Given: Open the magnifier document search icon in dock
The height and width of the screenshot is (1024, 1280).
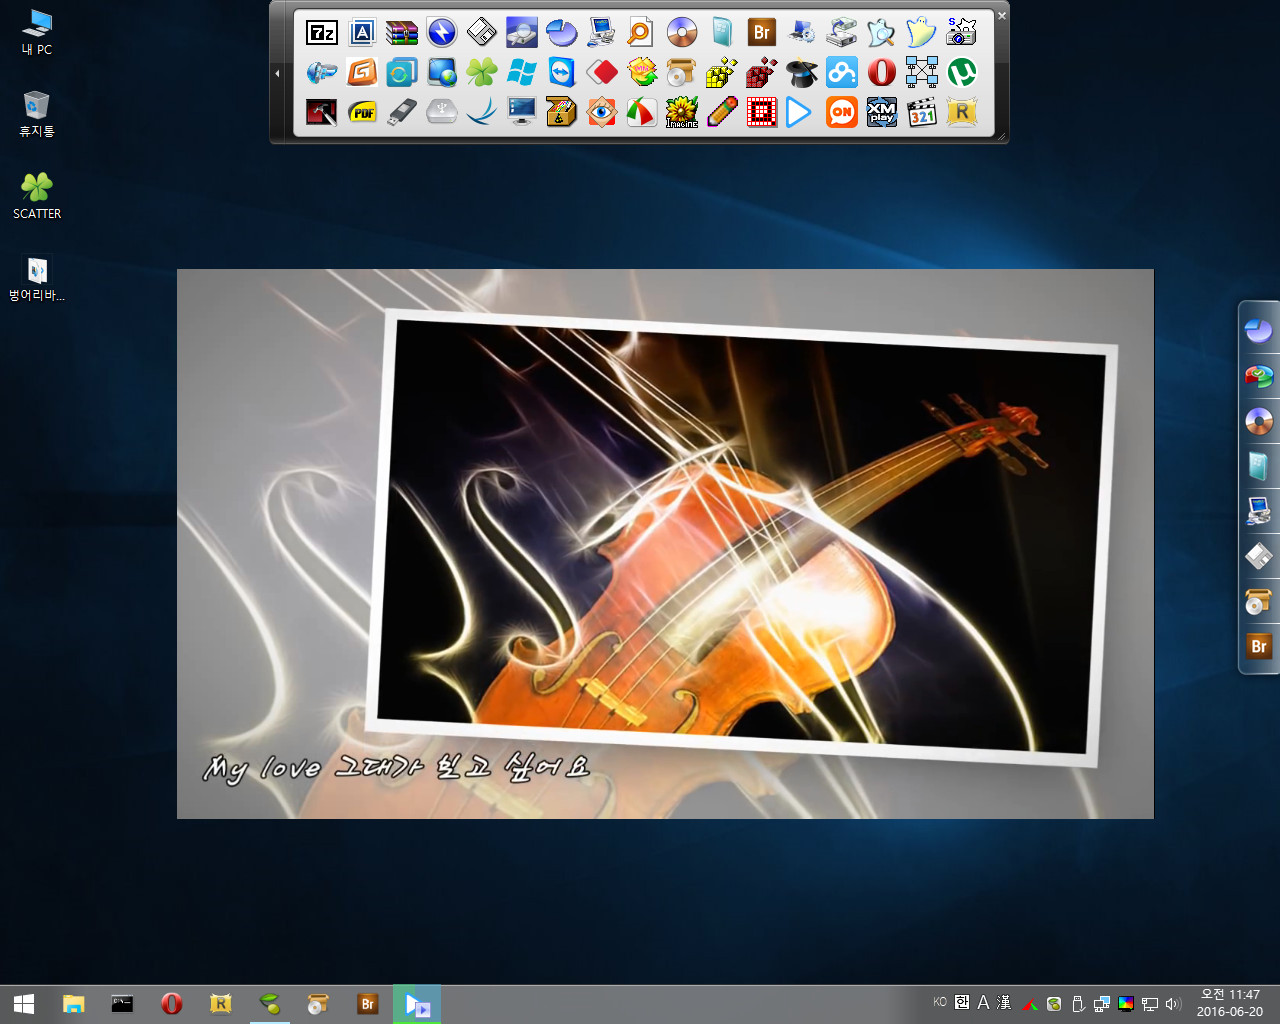Looking at the screenshot, I should [642, 32].
